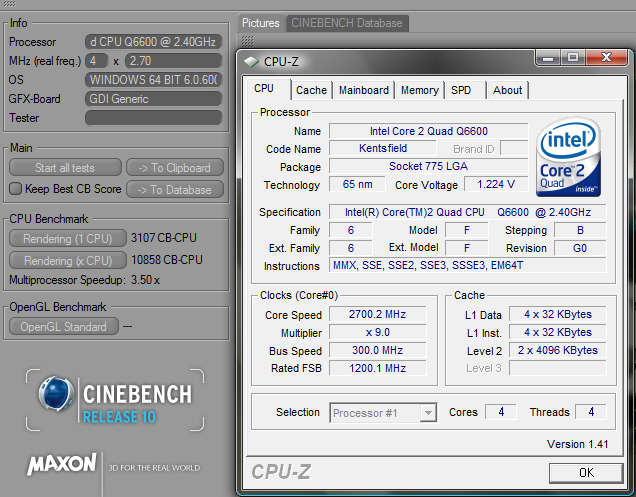Toggle the Keep Best CB Score checkbox
Viewport: 636px width, 497px height.
15,189
